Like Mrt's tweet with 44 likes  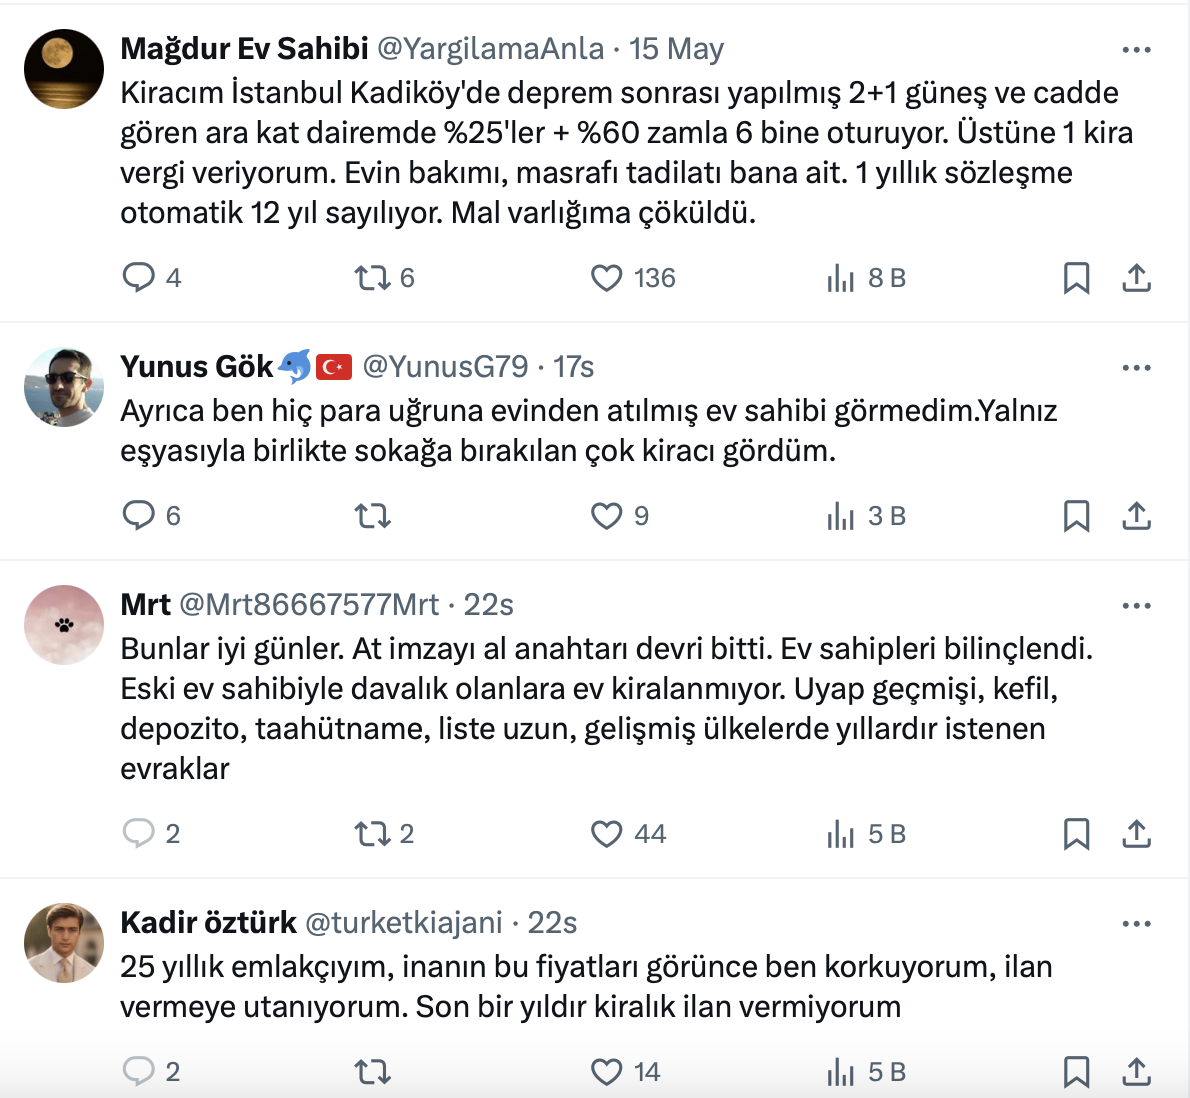606,833
